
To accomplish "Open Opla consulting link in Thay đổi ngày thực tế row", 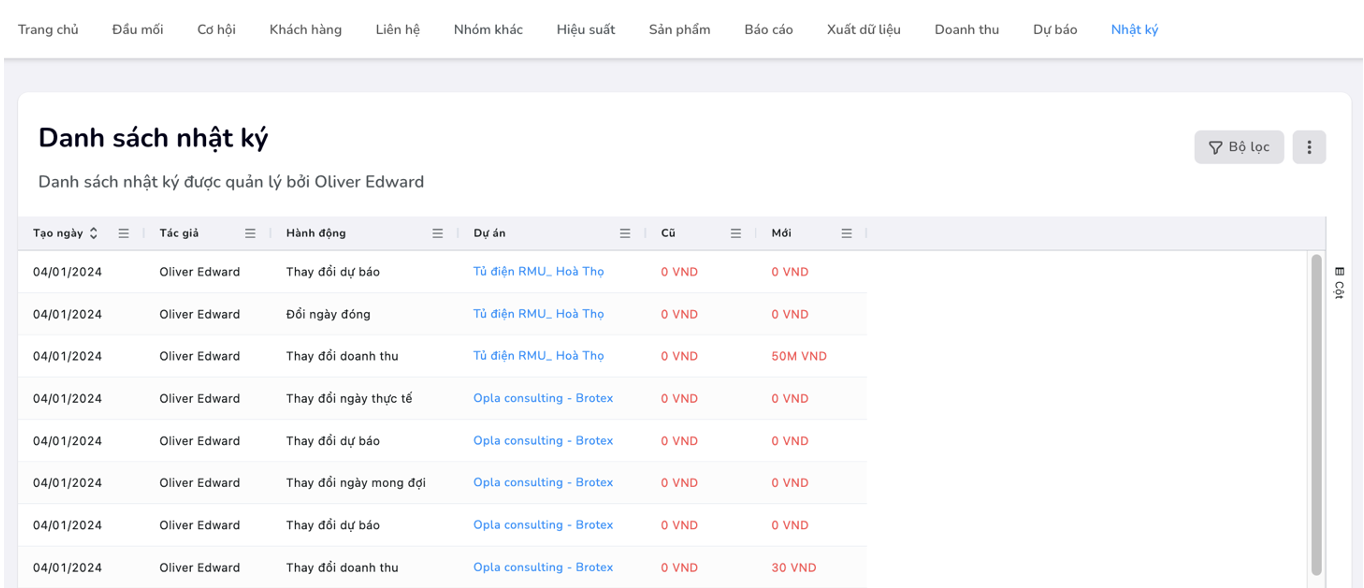I will 543,398.
